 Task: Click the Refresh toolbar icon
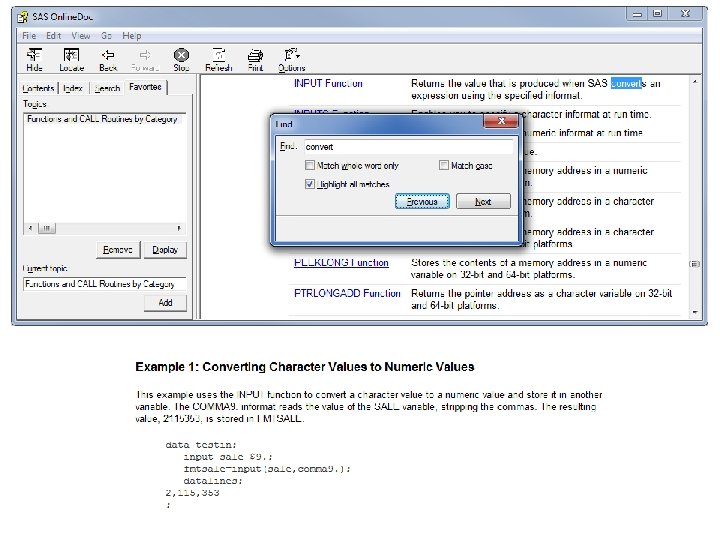[x=219, y=60]
